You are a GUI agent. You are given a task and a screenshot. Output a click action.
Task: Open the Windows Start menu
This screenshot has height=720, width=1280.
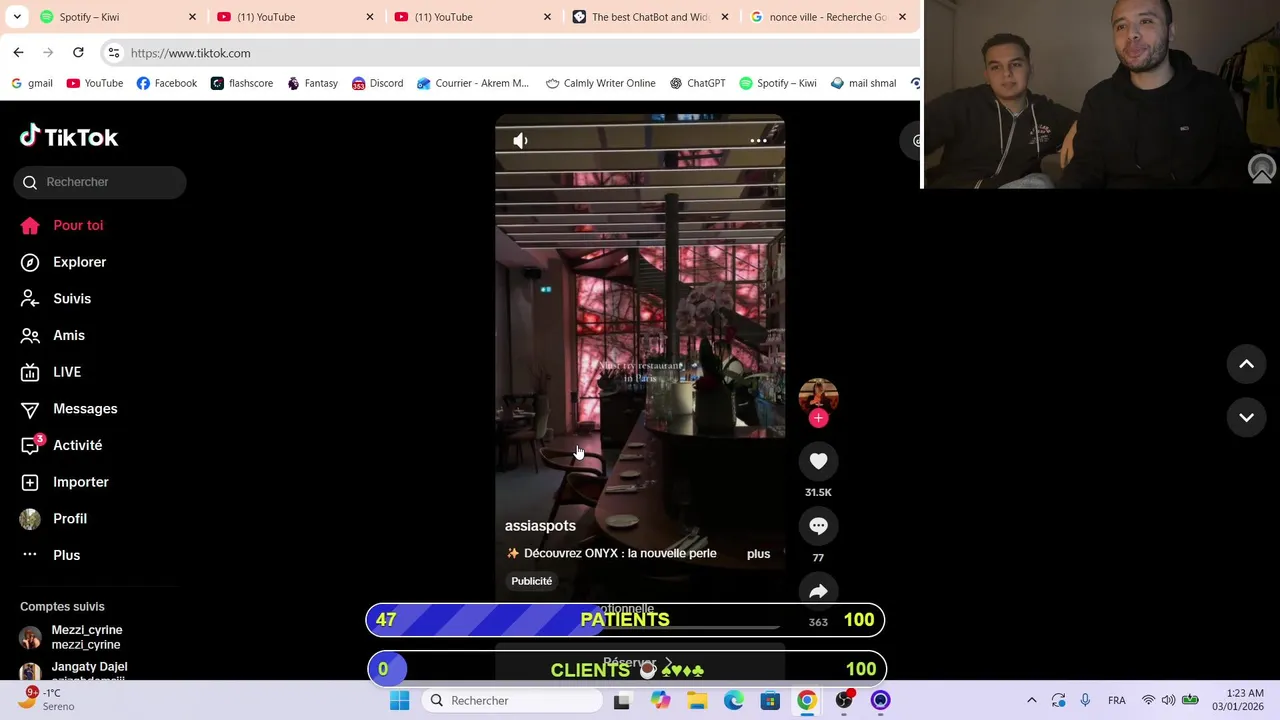[x=399, y=701]
